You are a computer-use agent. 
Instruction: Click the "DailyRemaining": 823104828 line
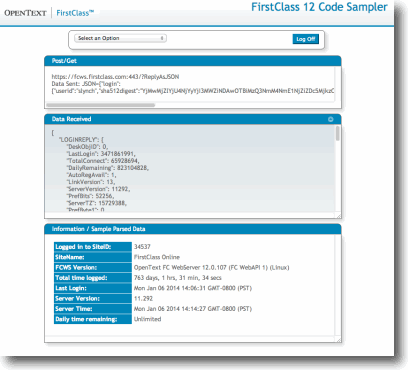click(108, 168)
